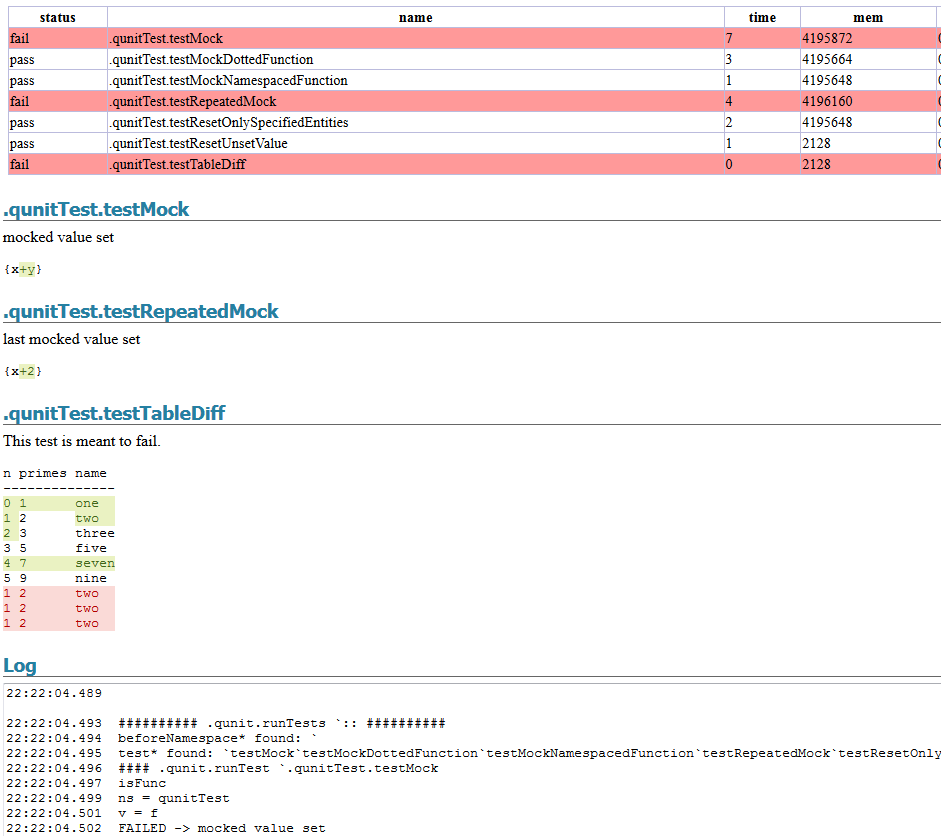Image resolution: width=941 pixels, height=836 pixels.
Task: Click log line '.qunit.runTests `::' header
Action: [282, 724]
